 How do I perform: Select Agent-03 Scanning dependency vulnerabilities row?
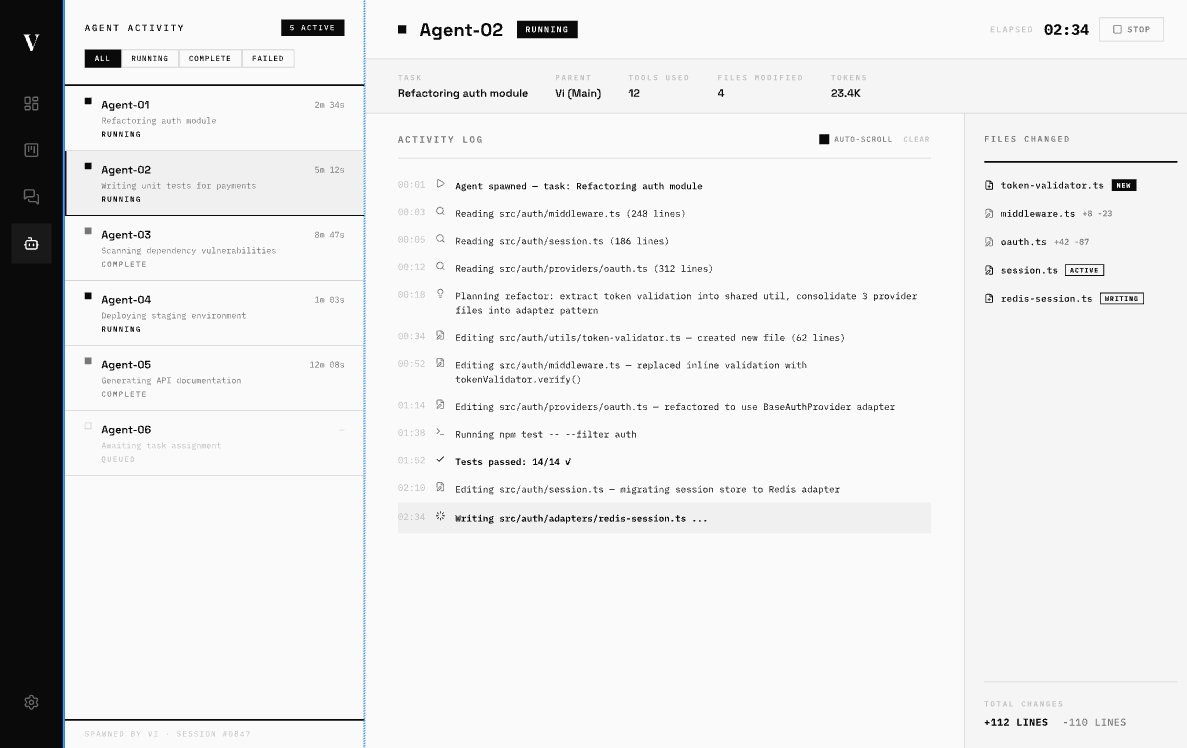click(214, 248)
